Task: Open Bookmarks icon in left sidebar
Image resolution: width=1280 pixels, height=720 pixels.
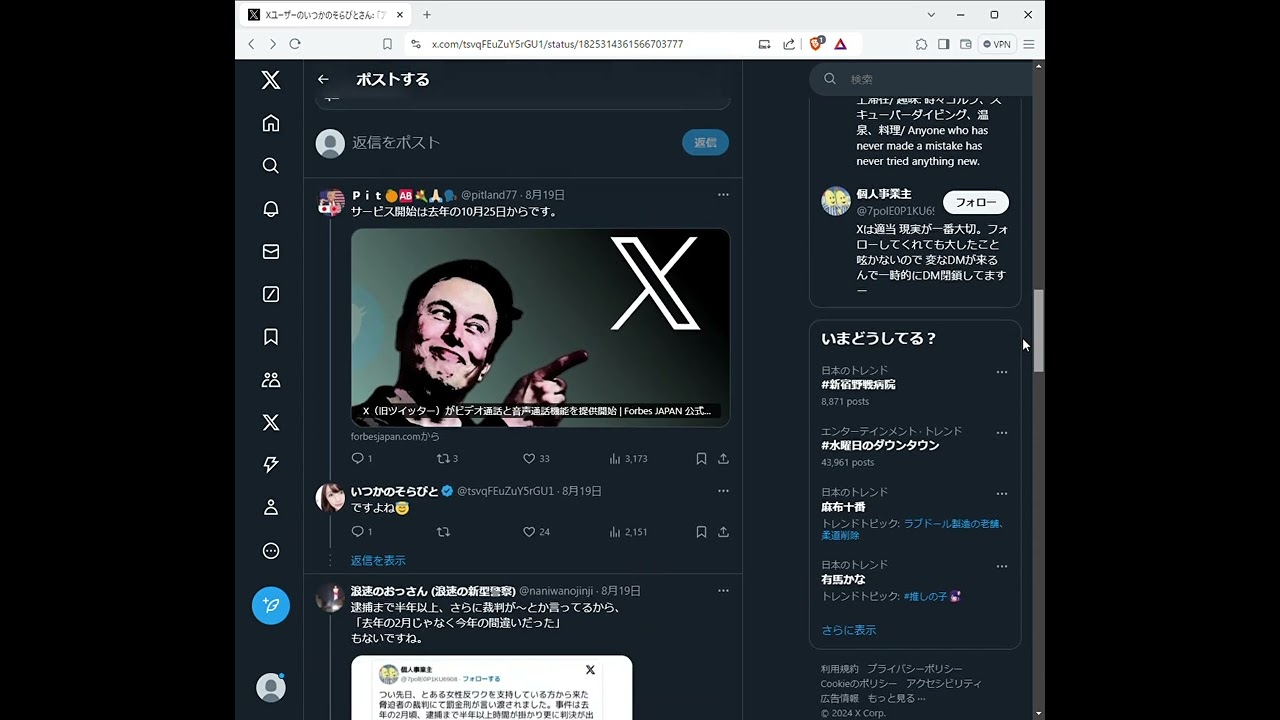Action: tap(271, 337)
